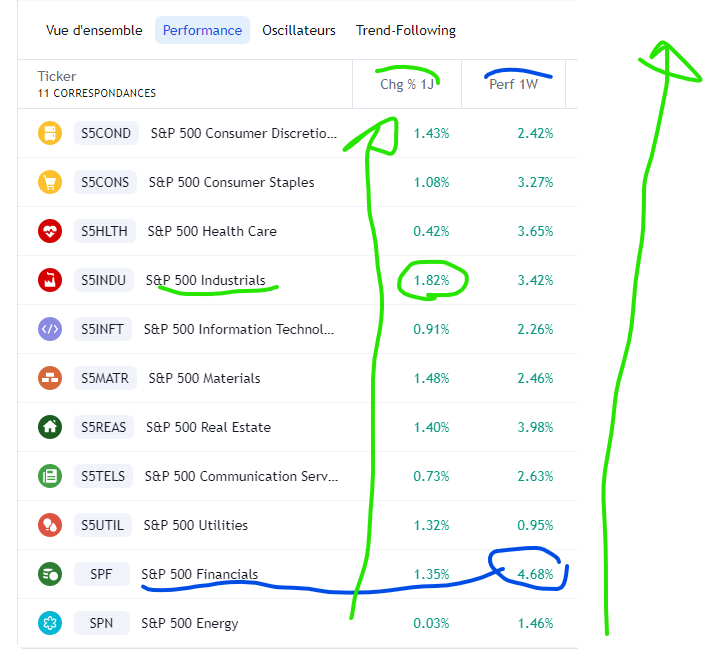The image size is (704, 657).
Task: Sort the Ticker column header
Action: [x=57, y=76]
